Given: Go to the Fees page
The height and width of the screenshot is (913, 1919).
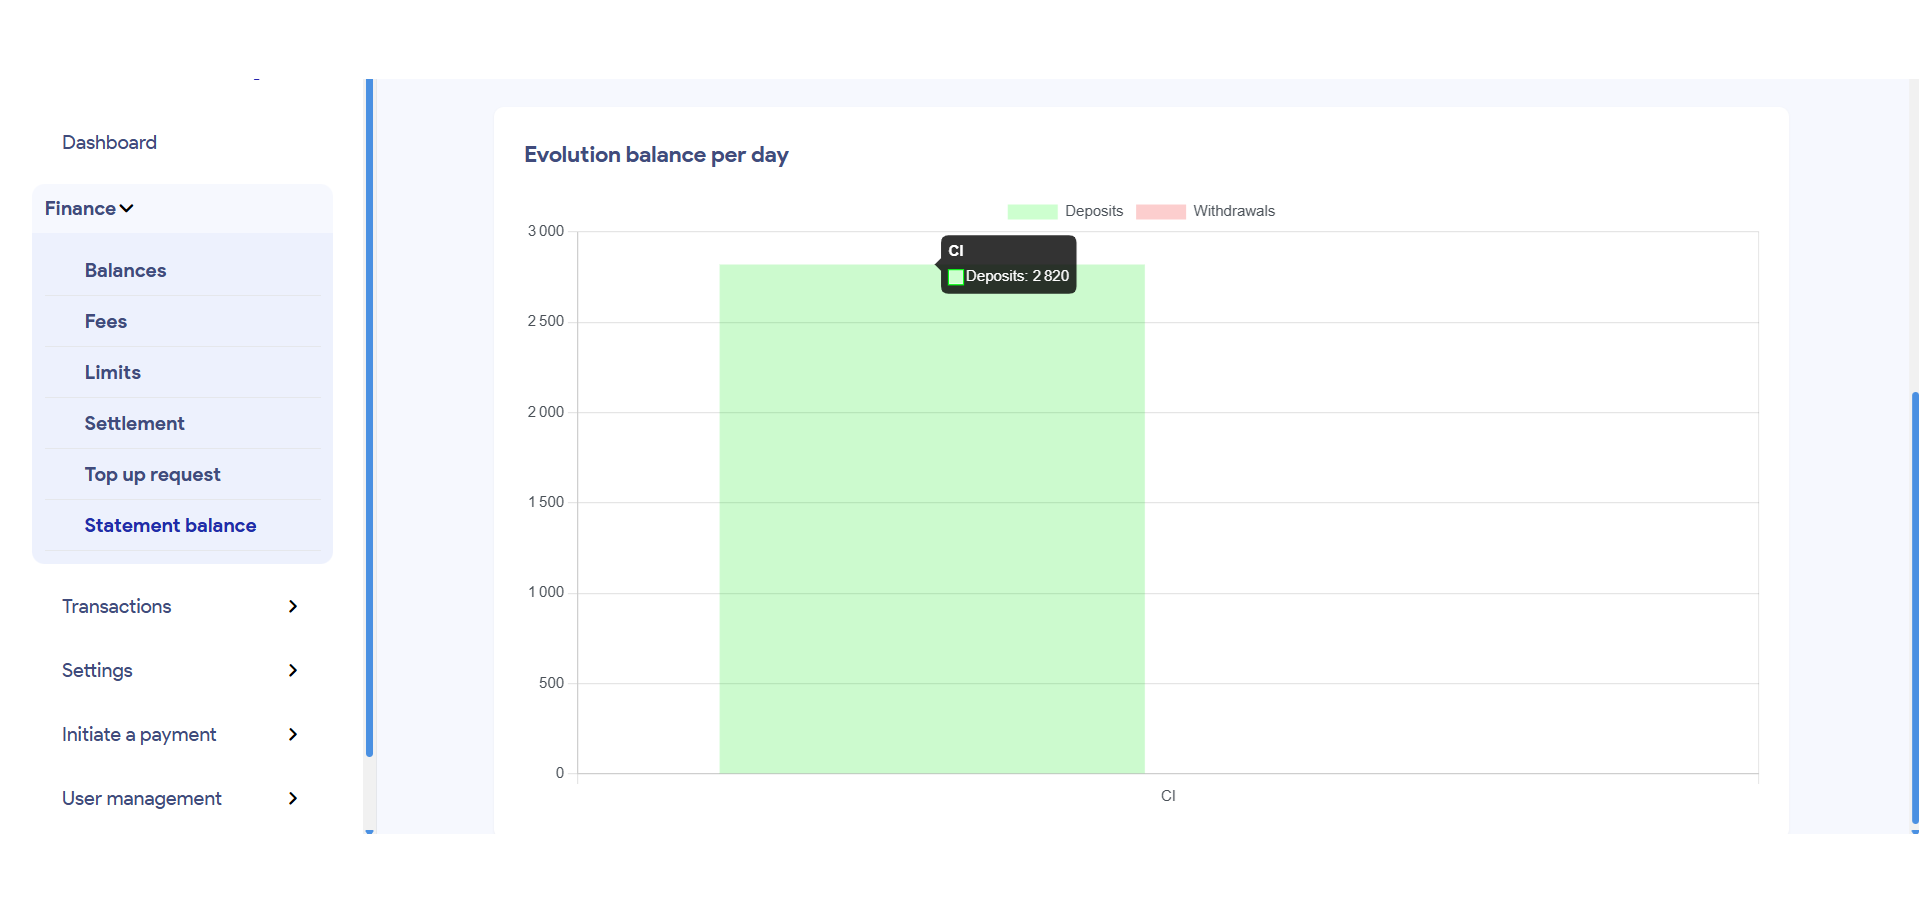Looking at the screenshot, I should coord(105,321).
